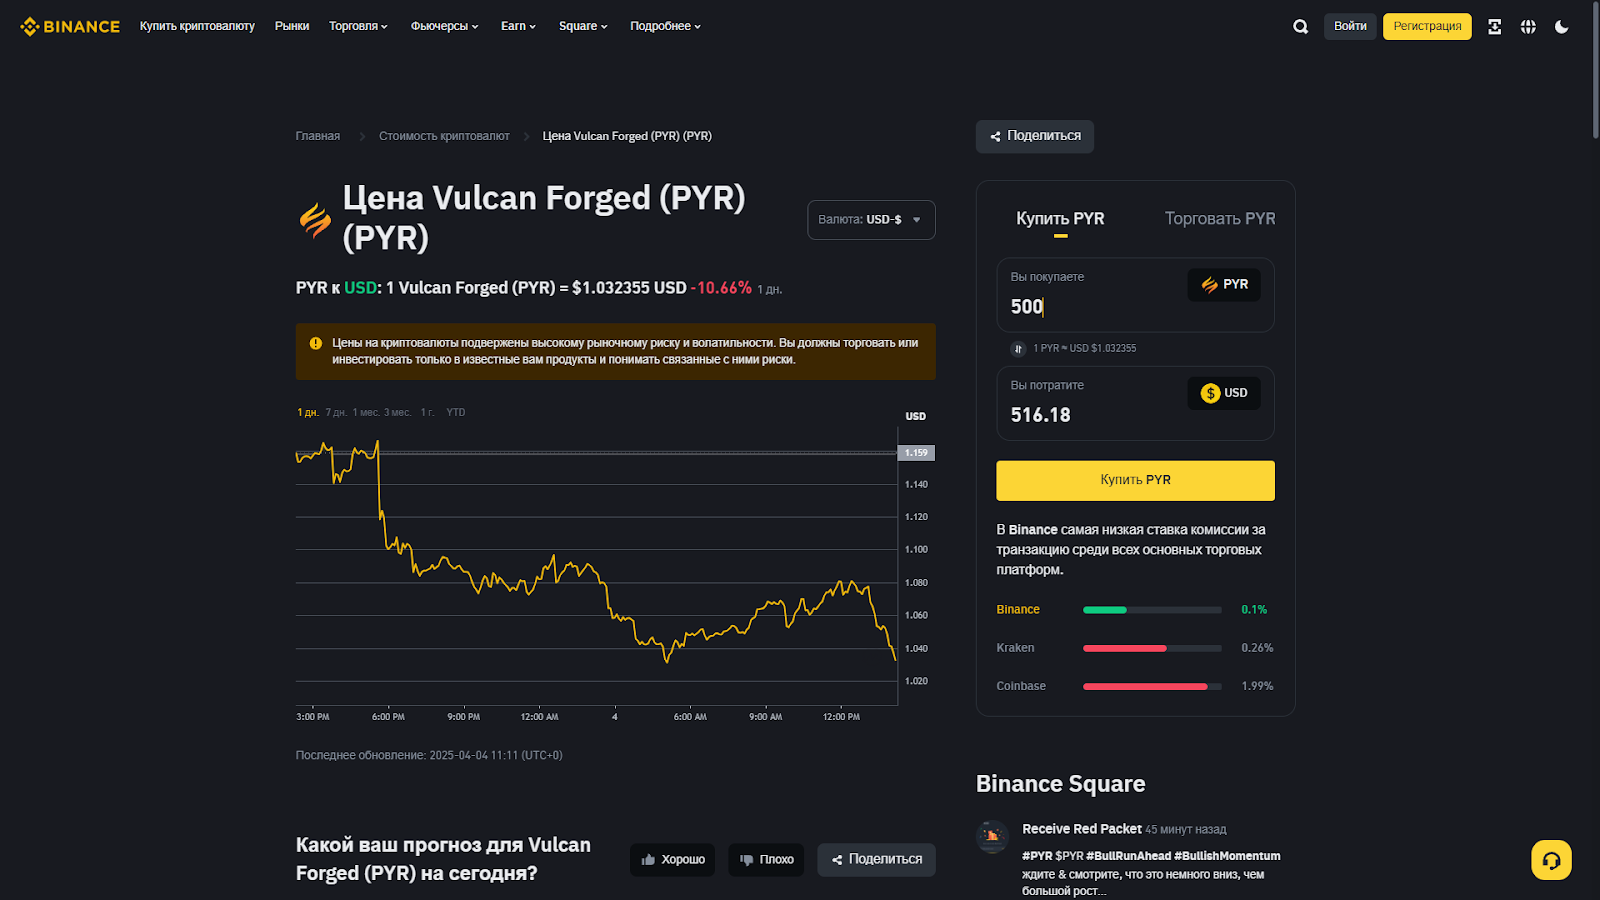The width and height of the screenshot is (1600, 900).
Task: Switch to Купить PYR tab
Action: (x=1060, y=219)
